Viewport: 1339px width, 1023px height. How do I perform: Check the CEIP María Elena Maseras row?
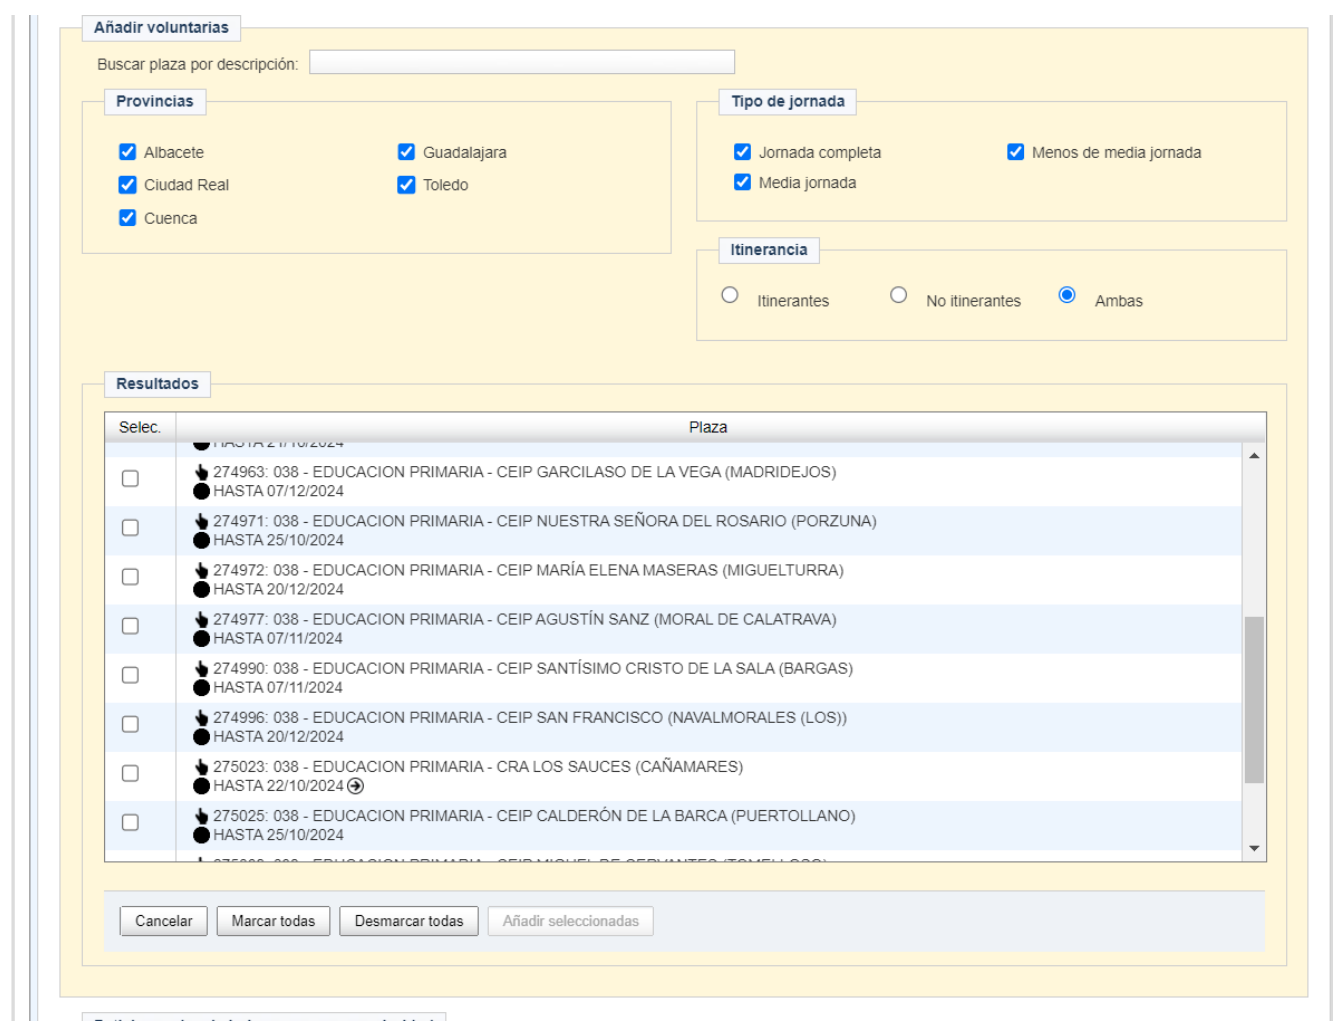point(130,577)
